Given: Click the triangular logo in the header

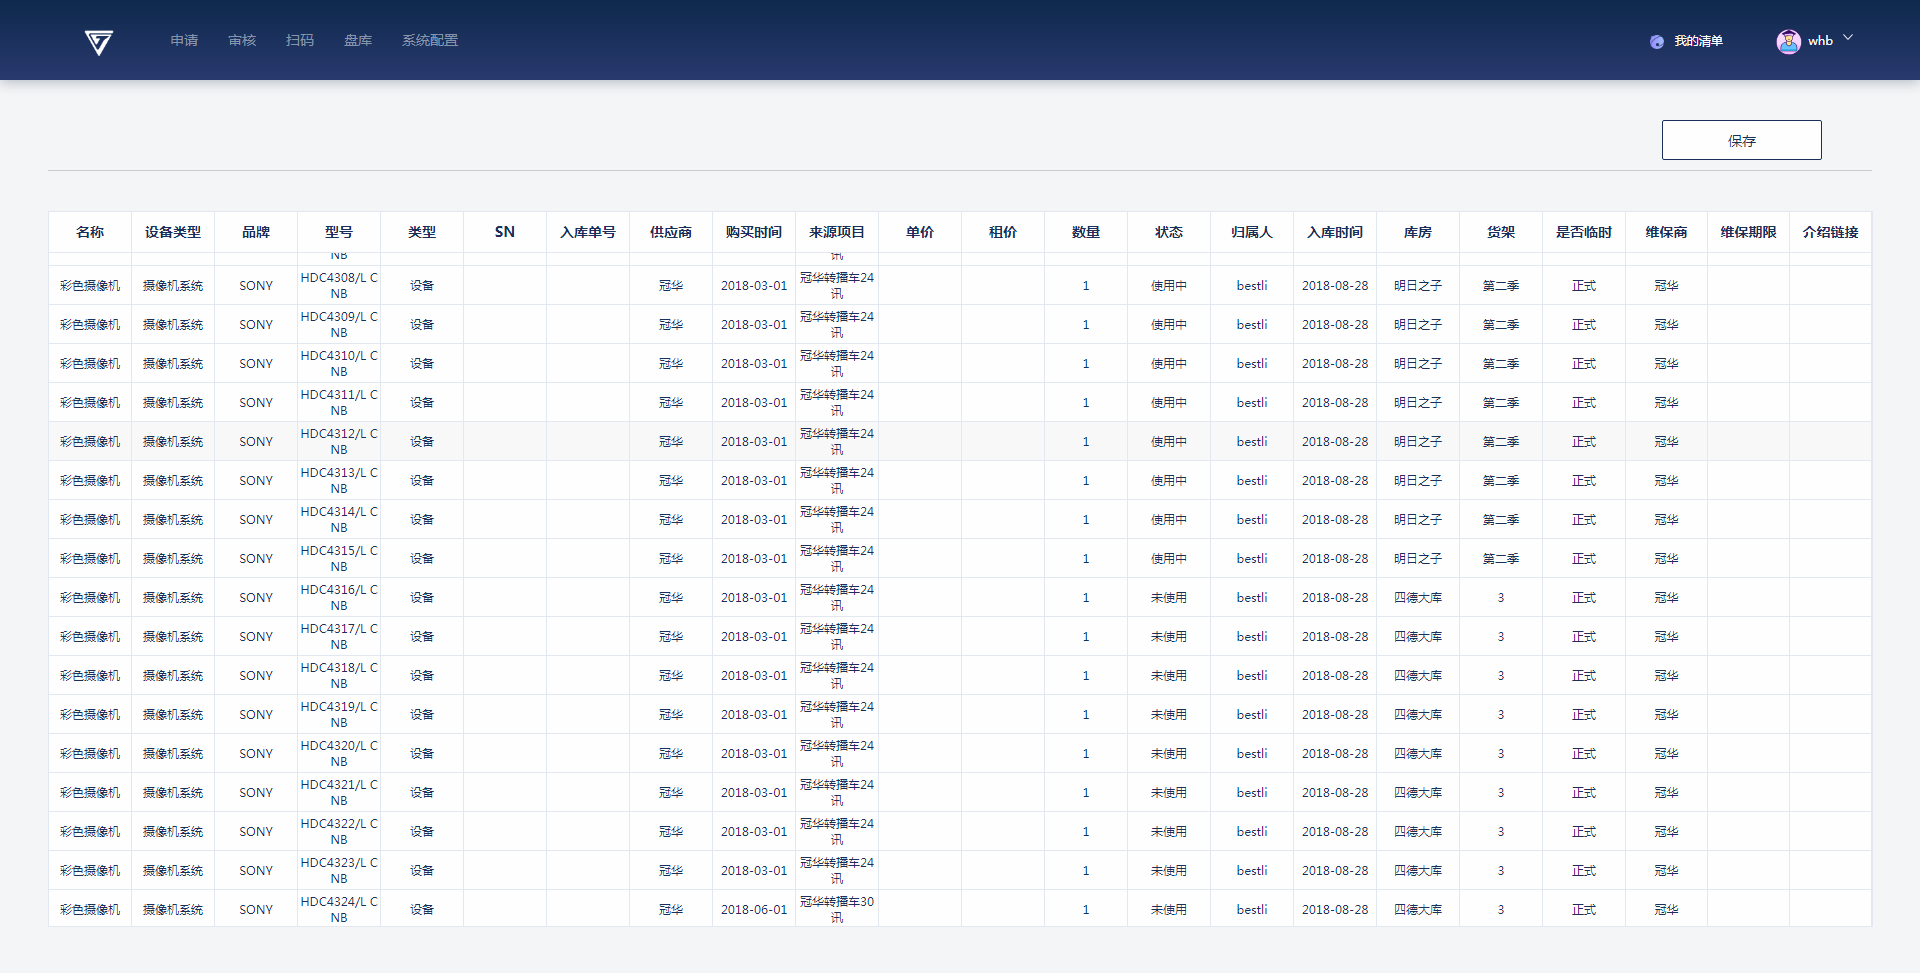Looking at the screenshot, I should 98,42.
